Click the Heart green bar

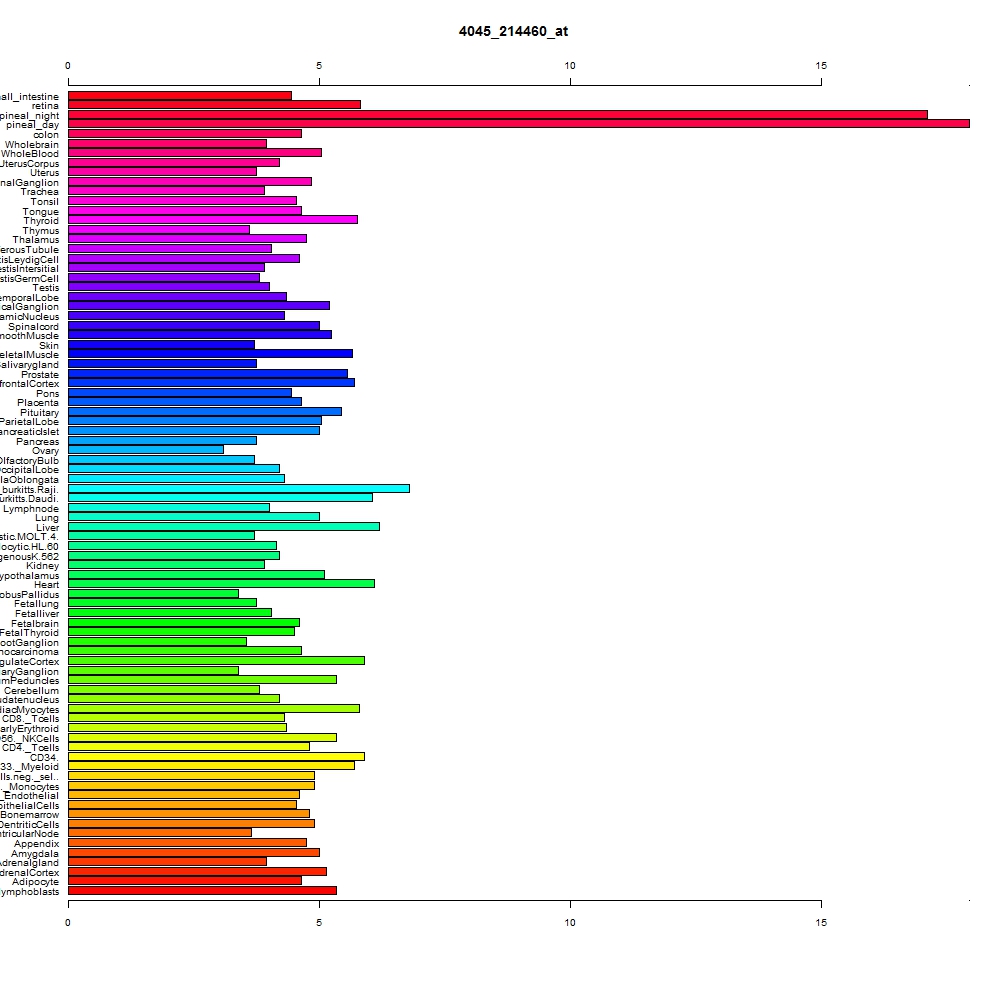pos(221,584)
